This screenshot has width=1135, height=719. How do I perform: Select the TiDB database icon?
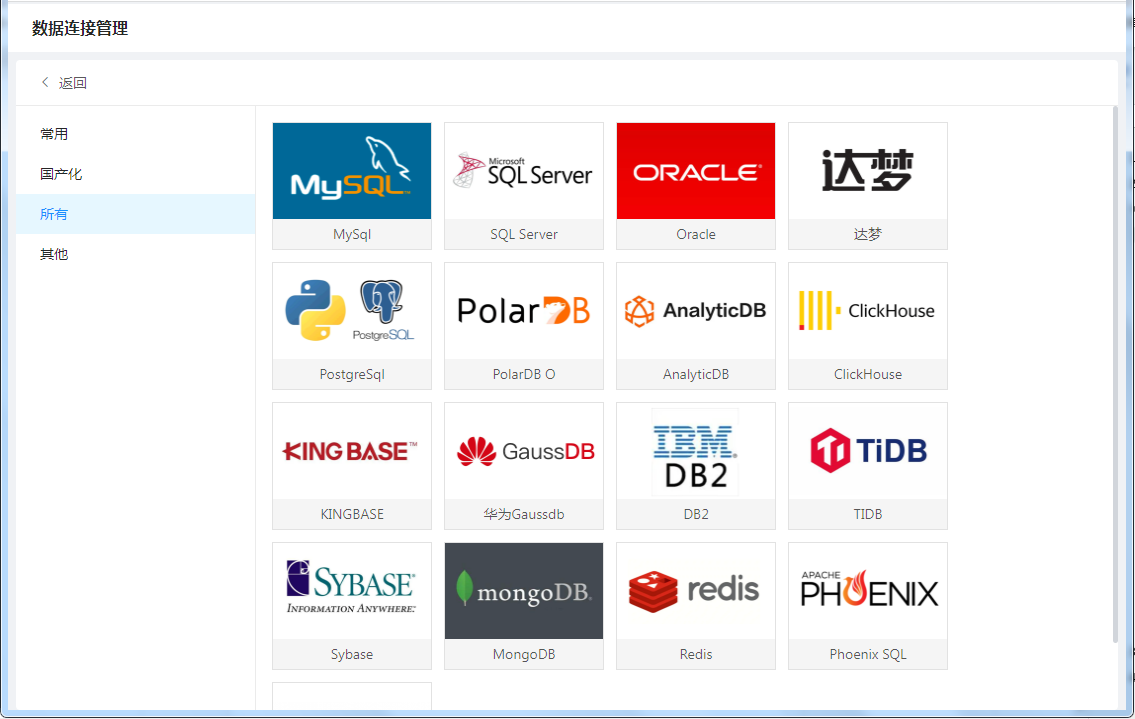[x=867, y=451]
